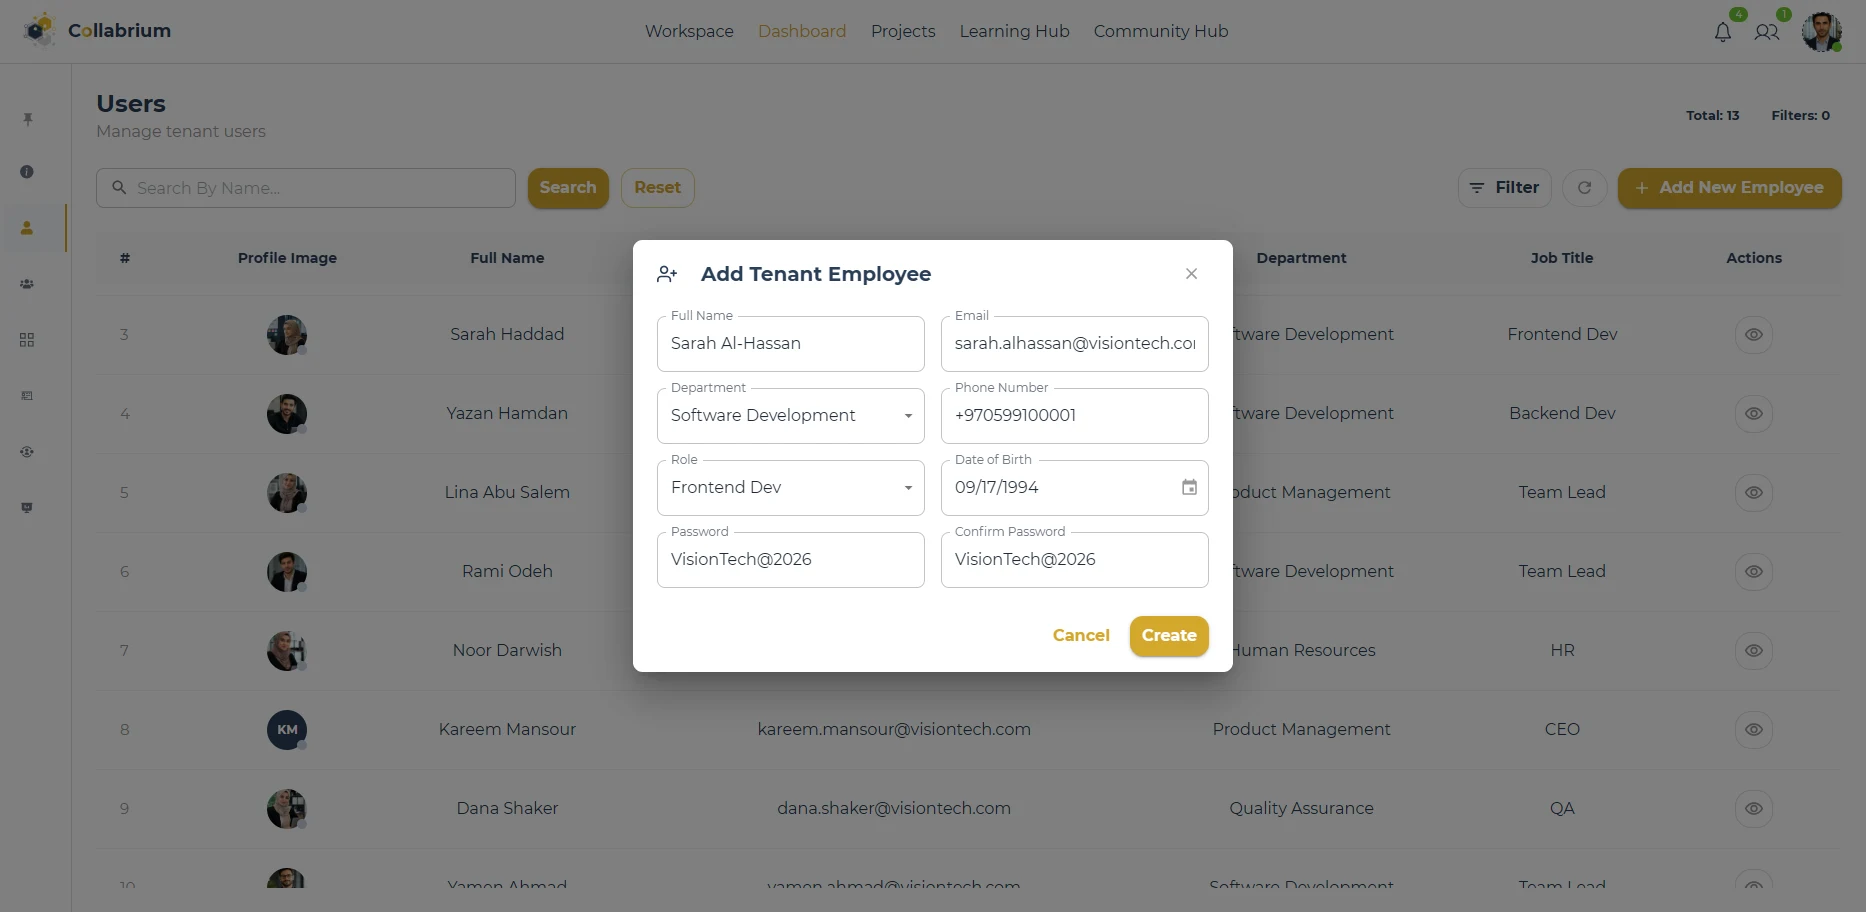Click the Search button
Viewport: 1866px width, 912px height.
[568, 188]
